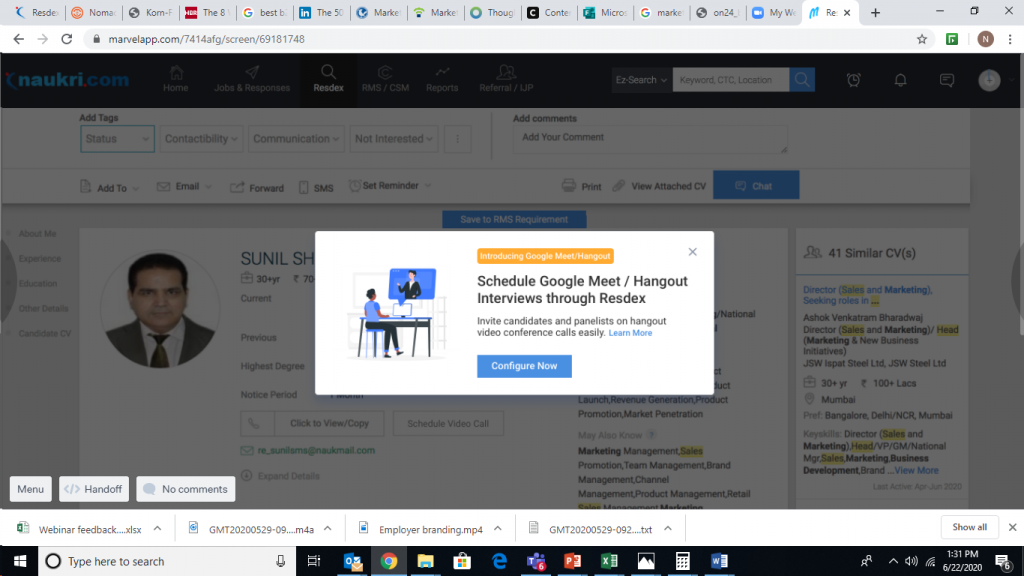Jump to Candidate CV section
Screen dimensions: 1024x576
pyautogui.click(x=44, y=333)
